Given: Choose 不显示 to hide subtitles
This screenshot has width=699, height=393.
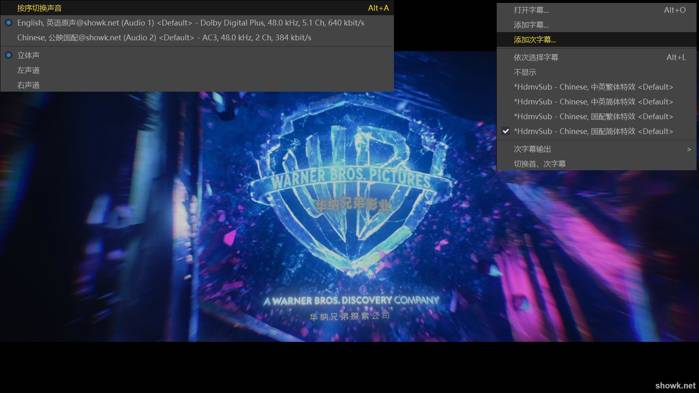Looking at the screenshot, I should click(x=596, y=72).
